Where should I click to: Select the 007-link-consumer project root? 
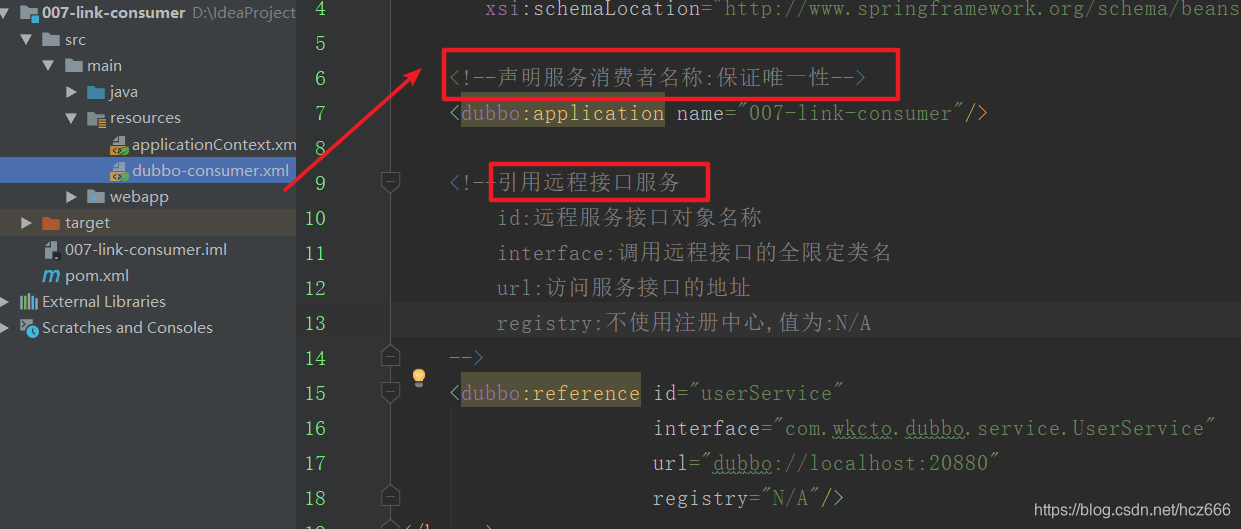[x=113, y=13]
